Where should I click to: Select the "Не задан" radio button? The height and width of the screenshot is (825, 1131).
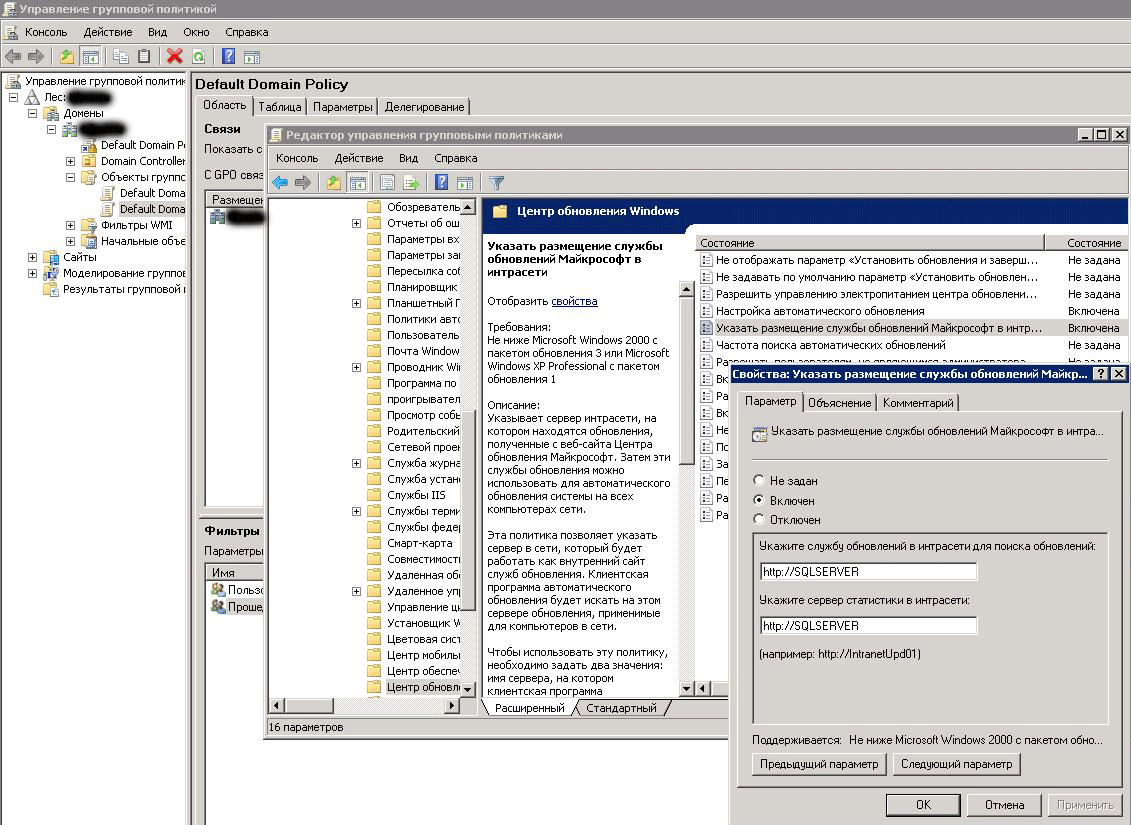tap(759, 481)
